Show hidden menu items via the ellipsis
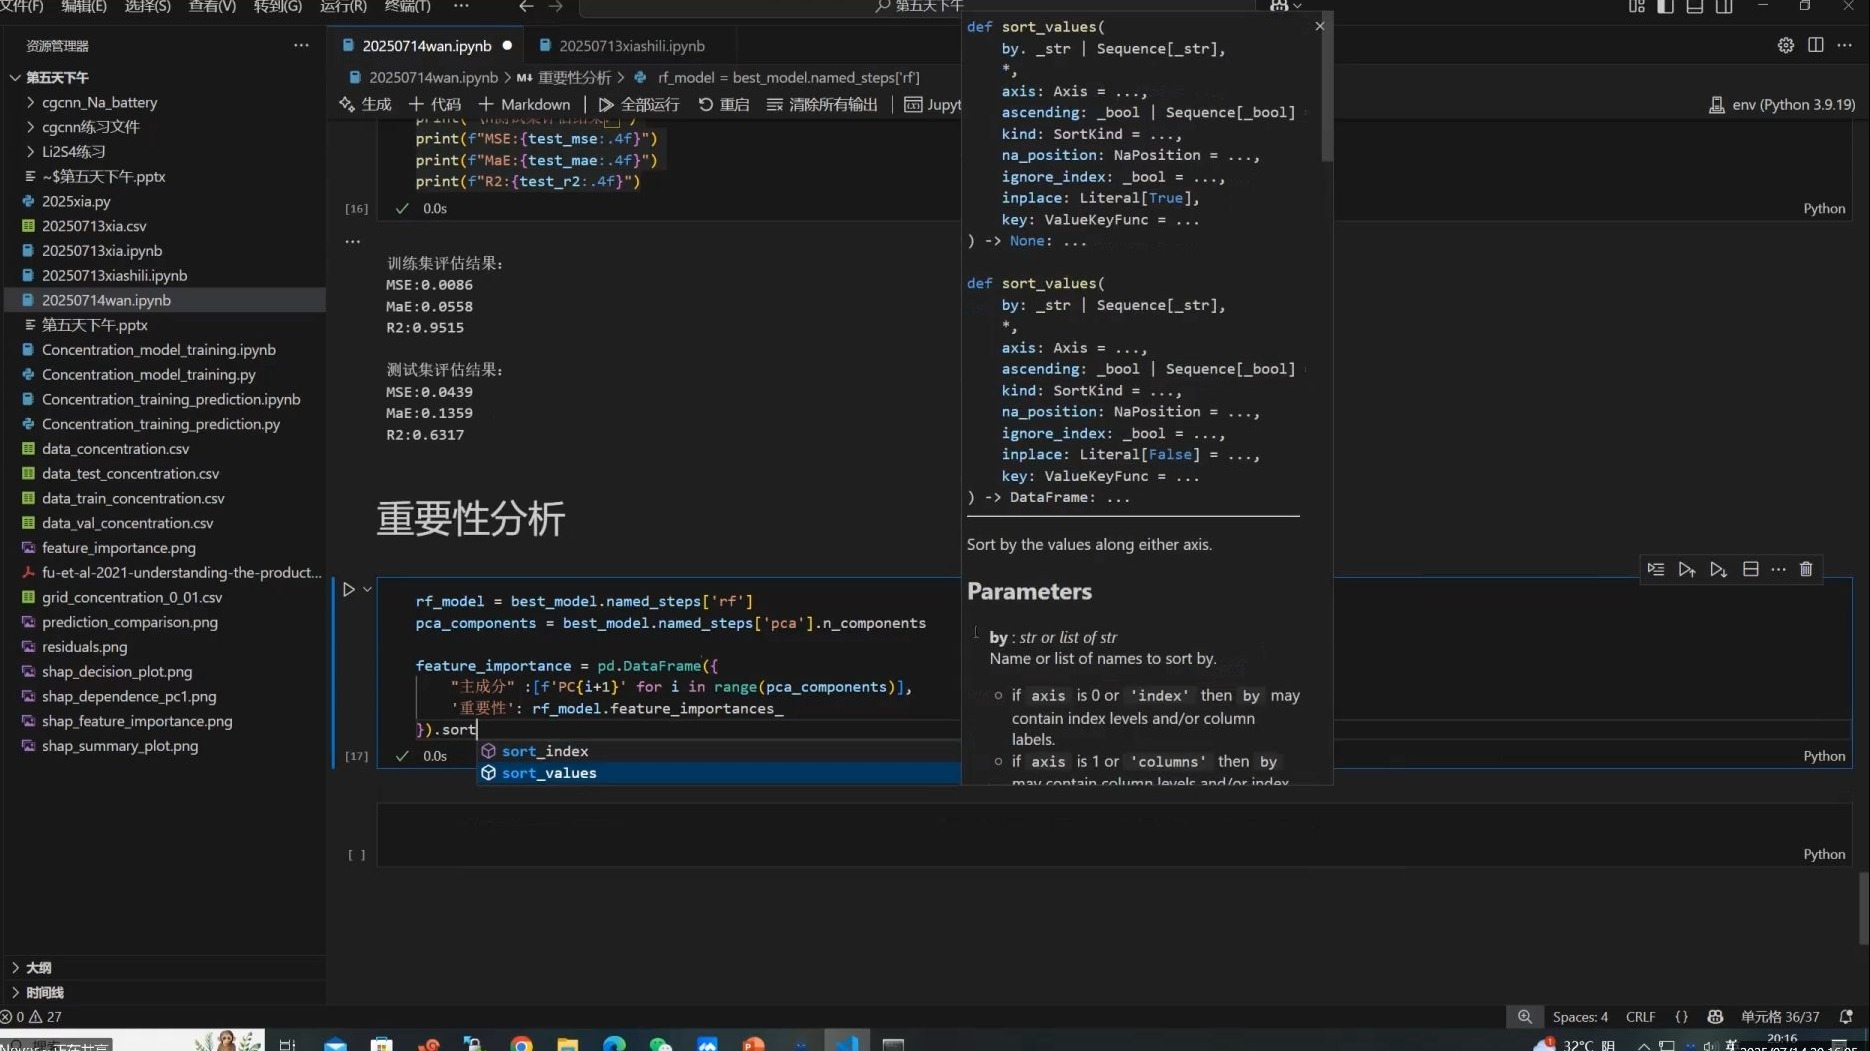The image size is (1870, 1051). click(461, 6)
